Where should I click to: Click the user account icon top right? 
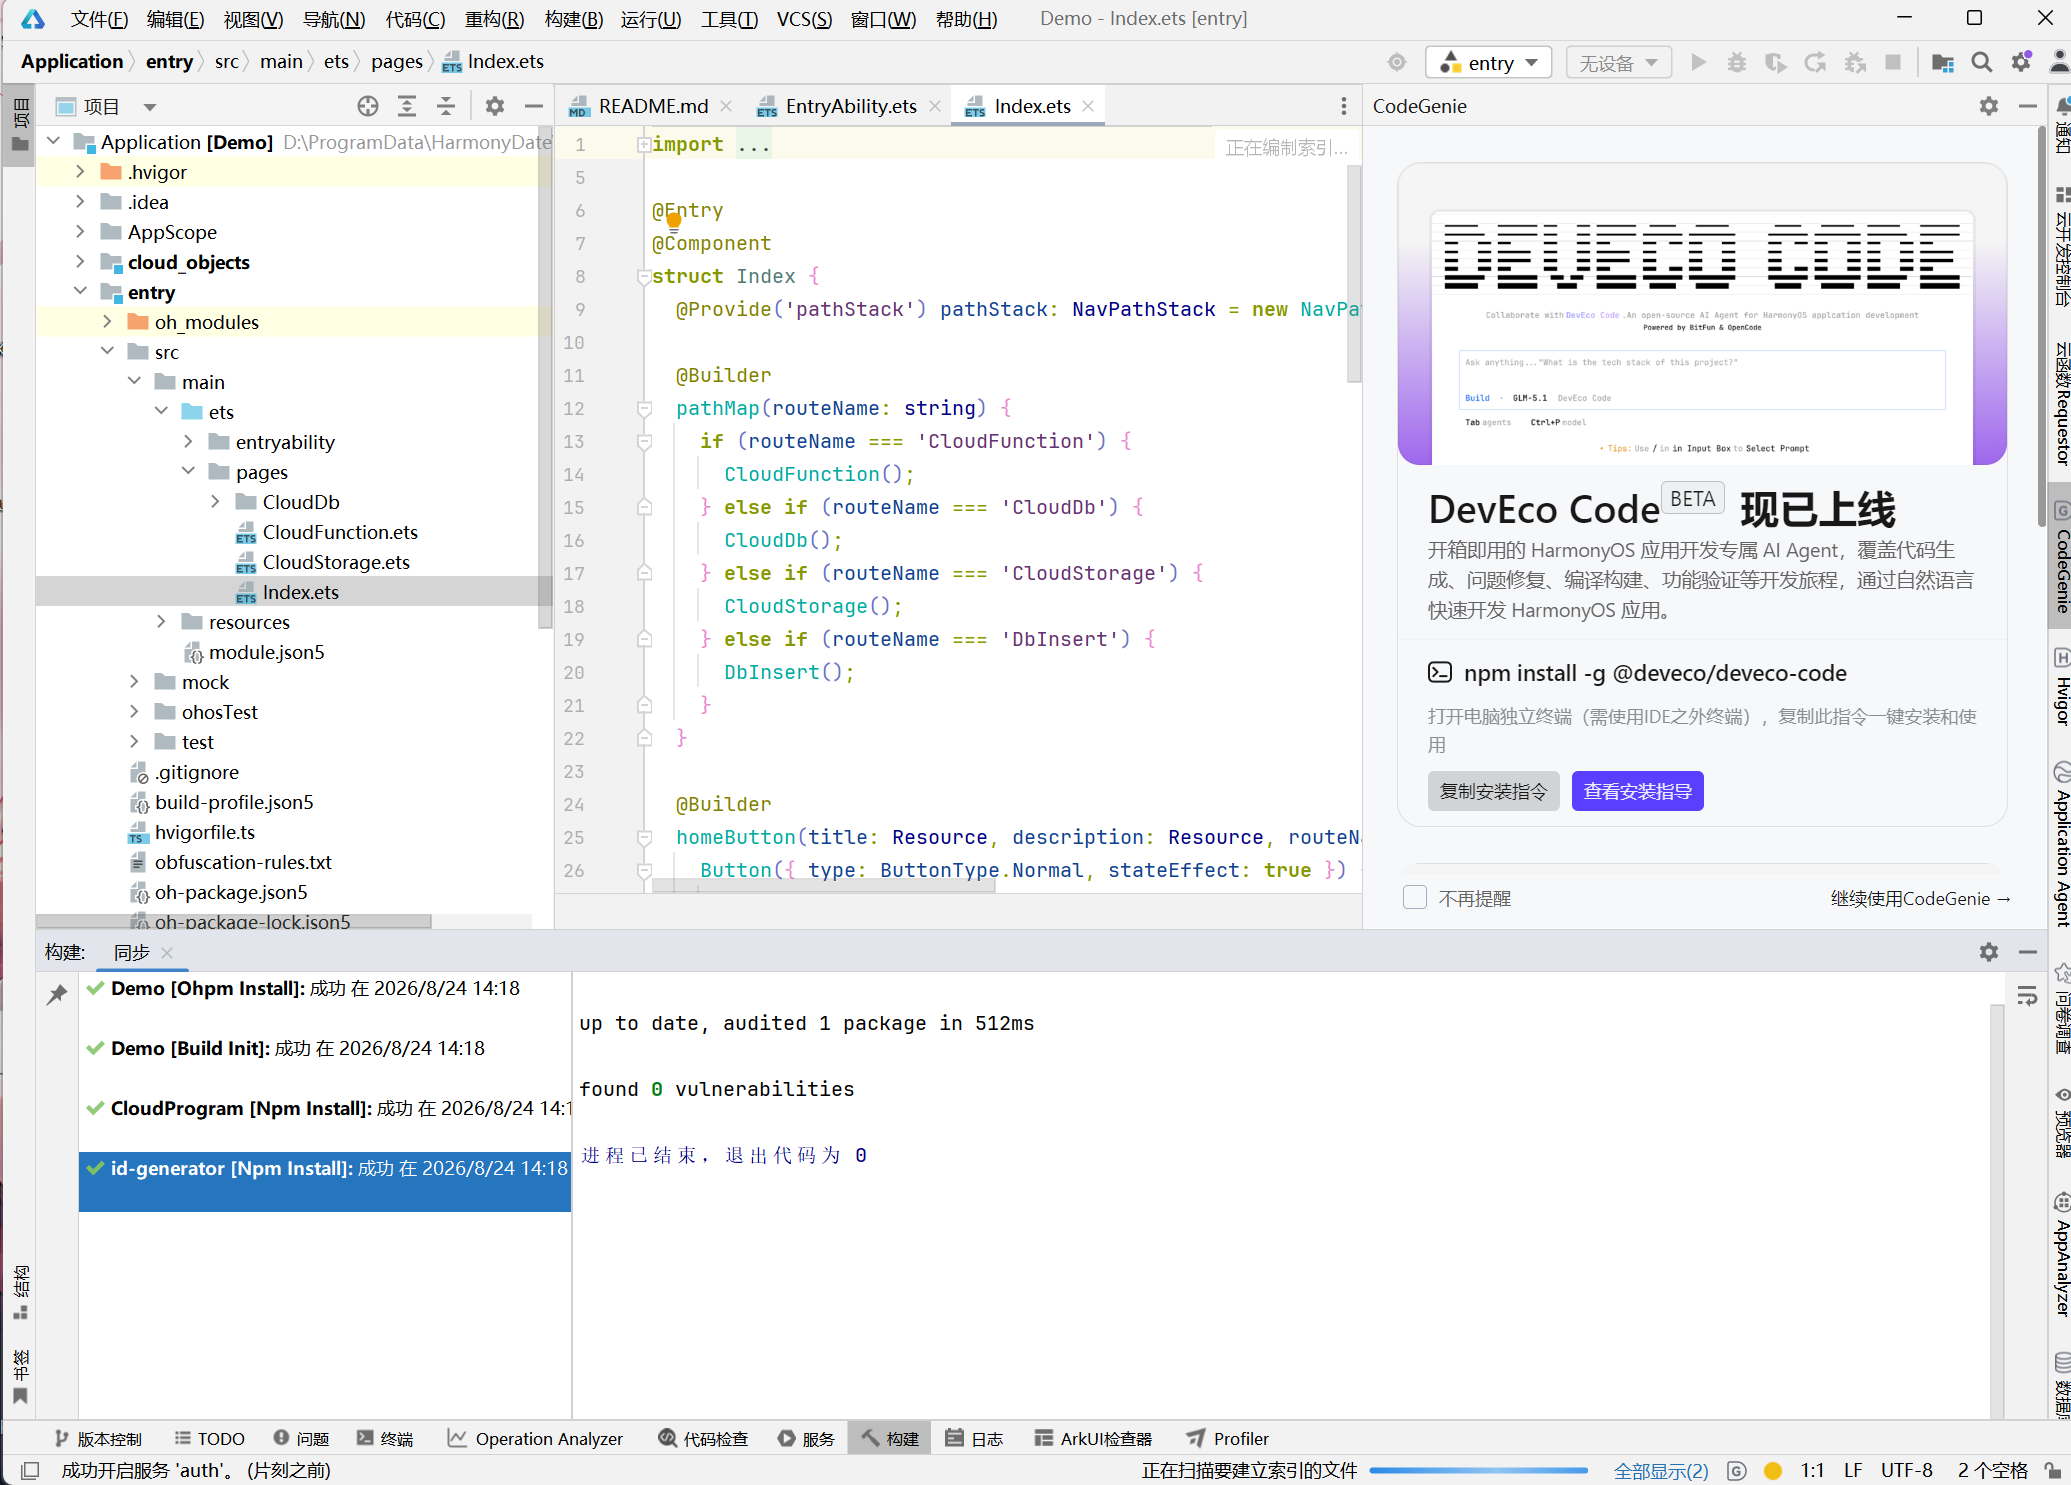tap(2059, 63)
